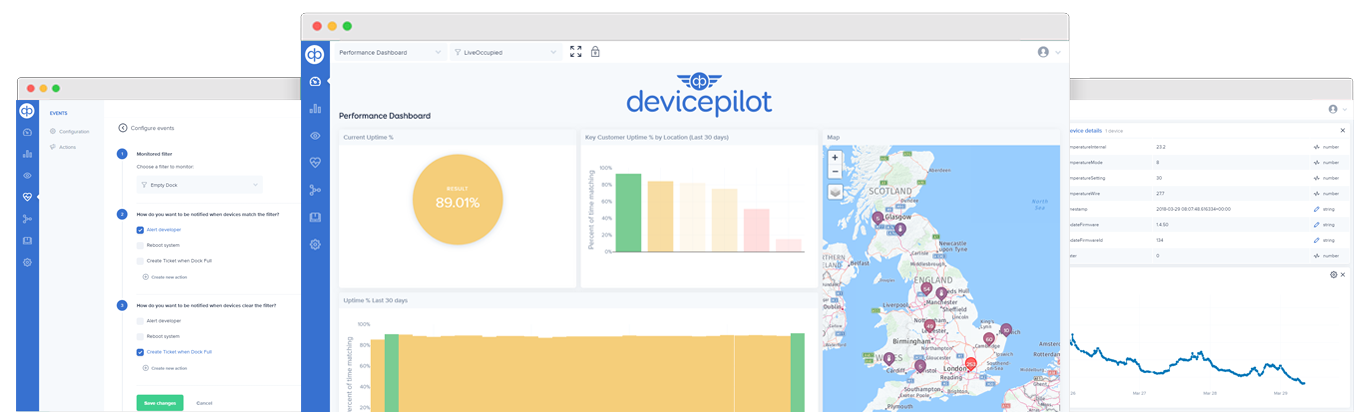The width and height of the screenshot is (1370, 412).
Task: Click Create new action under the match section
Action: pyautogui.click(x=165, y=275)
